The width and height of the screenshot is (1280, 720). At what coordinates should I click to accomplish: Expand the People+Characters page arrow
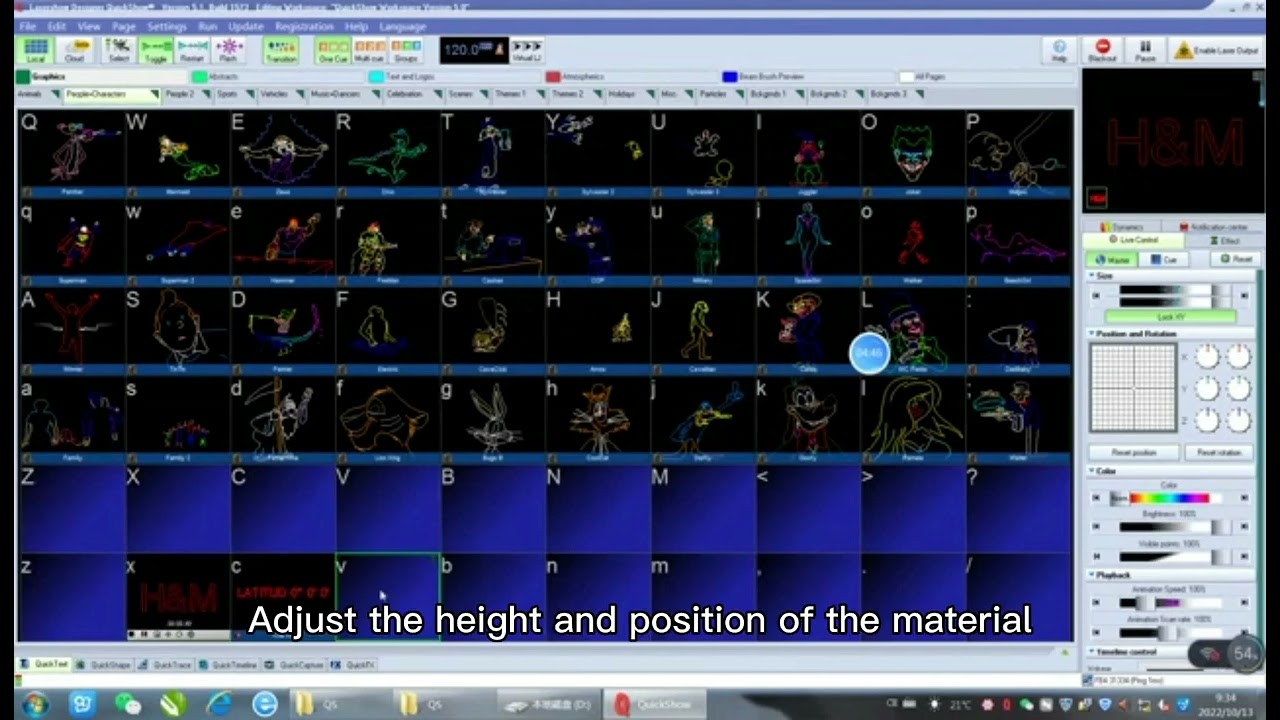155,94
